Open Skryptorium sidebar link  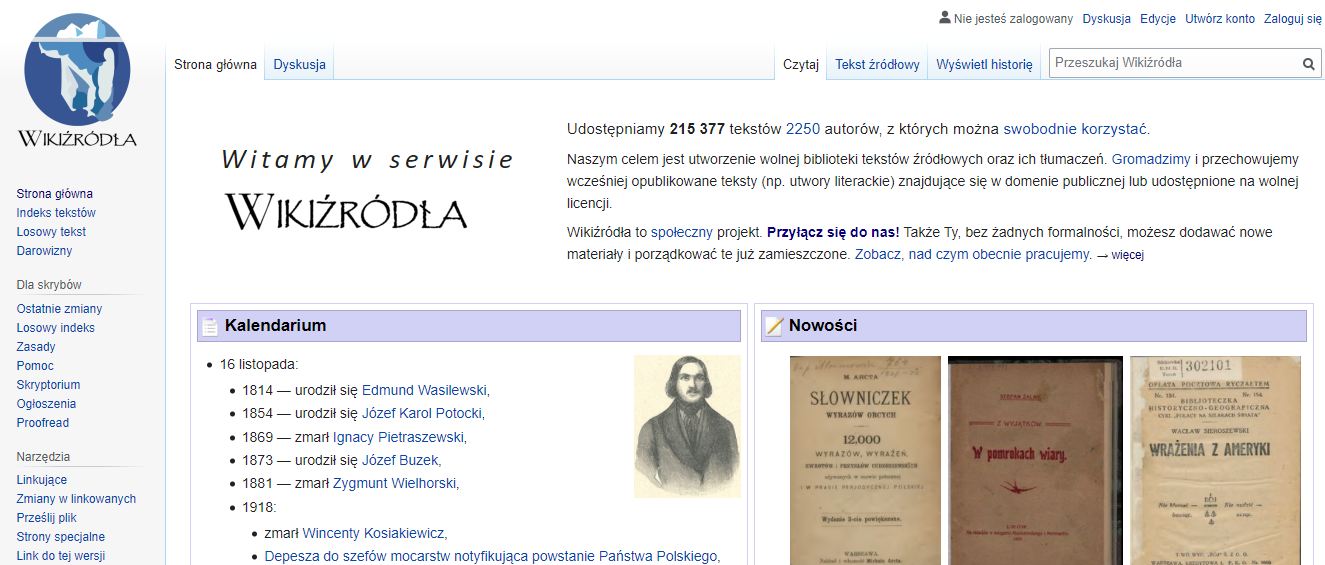tap(48, 385)
